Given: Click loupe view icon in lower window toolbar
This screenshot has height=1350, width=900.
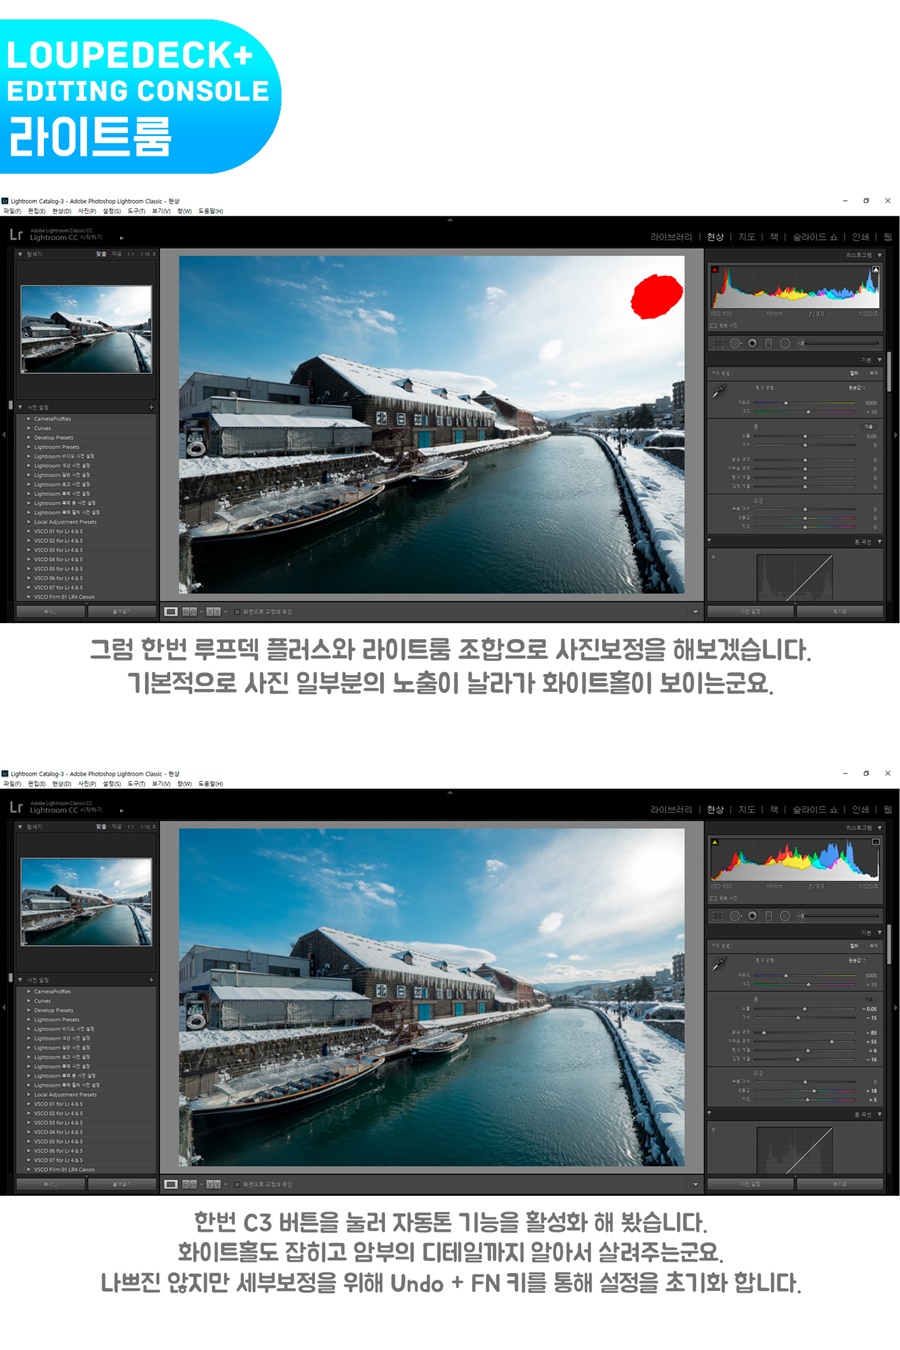Looking at the screenshot, I should [x=171, y=1184].
